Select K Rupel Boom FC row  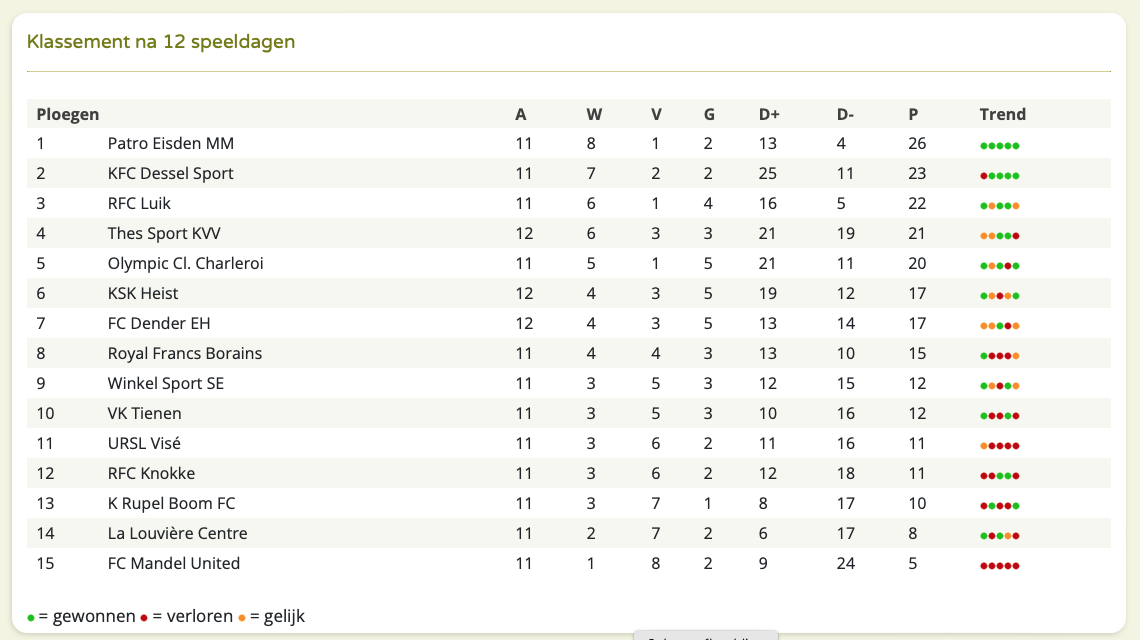(569, 503)
